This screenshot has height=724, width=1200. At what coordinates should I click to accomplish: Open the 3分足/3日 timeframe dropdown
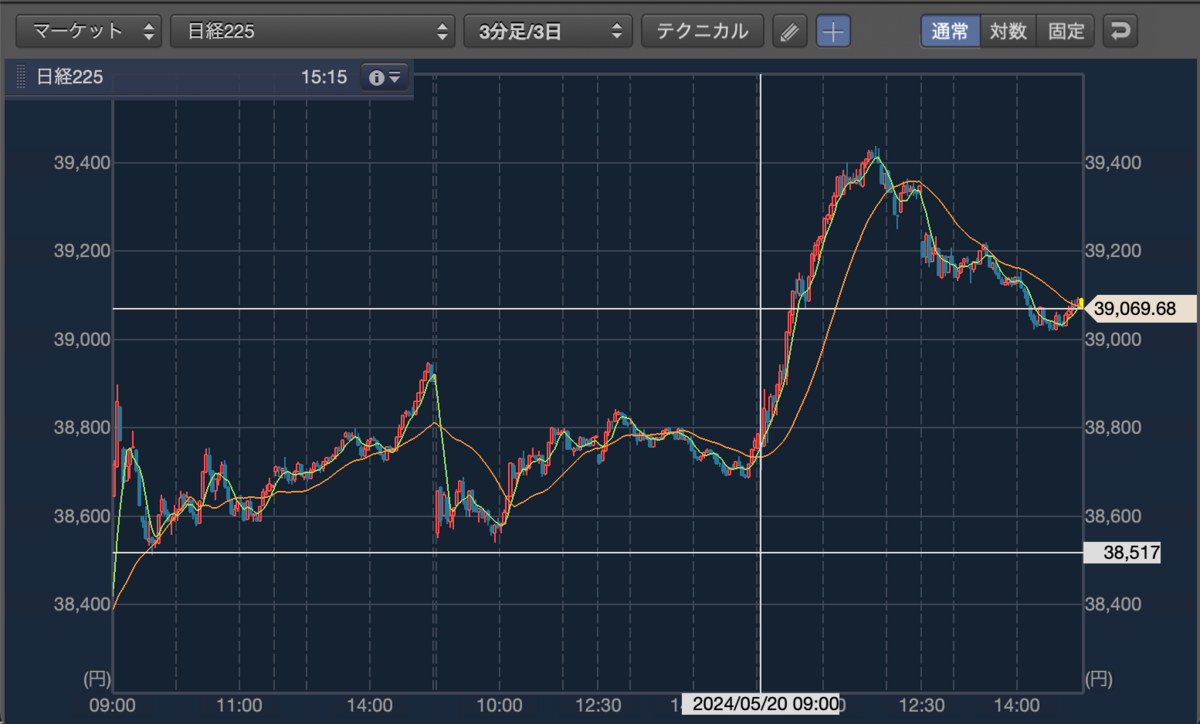pos(548,31)
